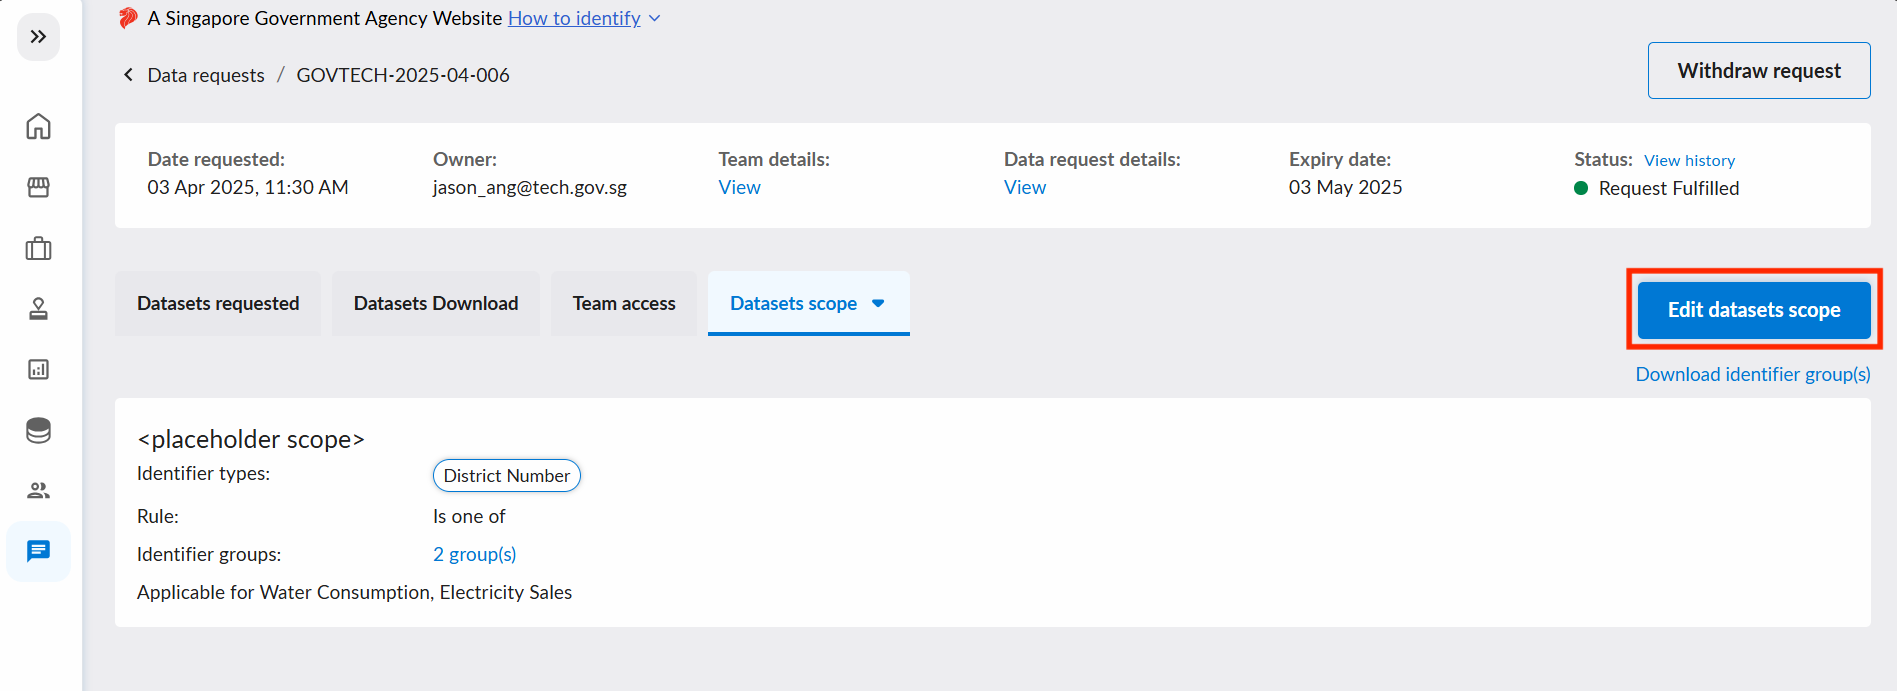1897x691 pixels.
Task: Click the red lion Singapore Government crest
Action: click(x=128, y=18)
